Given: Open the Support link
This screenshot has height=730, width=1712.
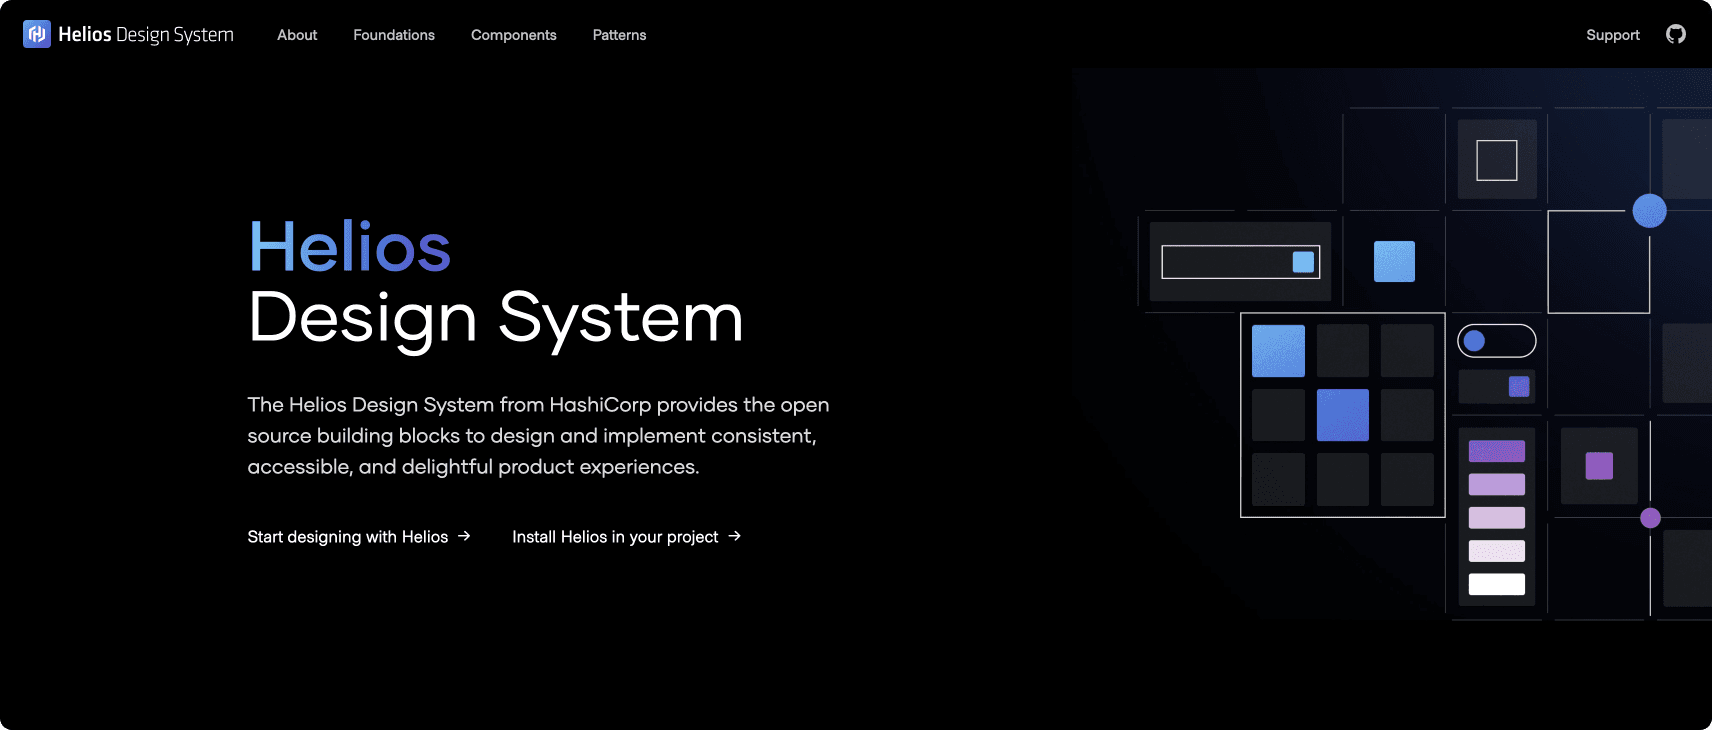Looking at the screenshot, I should click(1612, 35).
